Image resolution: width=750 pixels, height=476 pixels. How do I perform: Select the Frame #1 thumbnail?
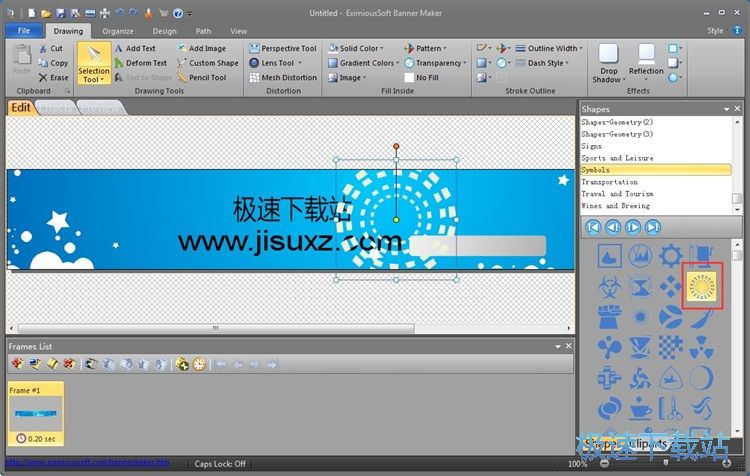point(36,413)
